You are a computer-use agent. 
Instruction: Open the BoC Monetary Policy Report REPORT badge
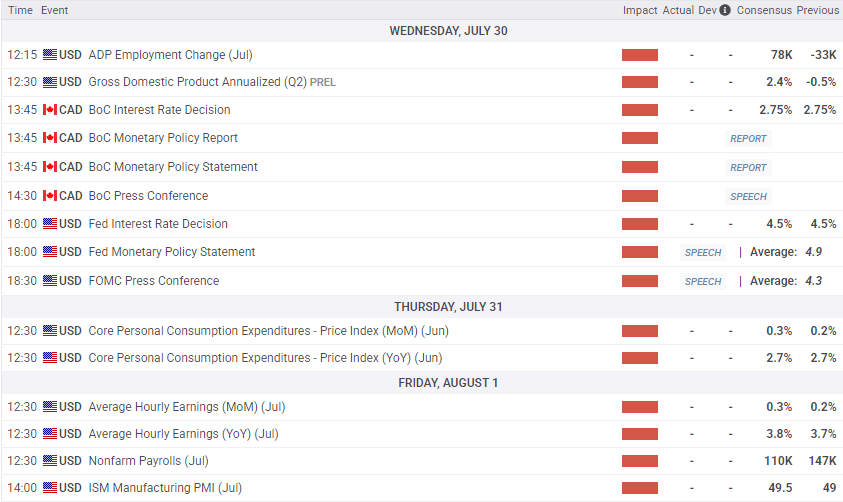[x=748, y=139]
